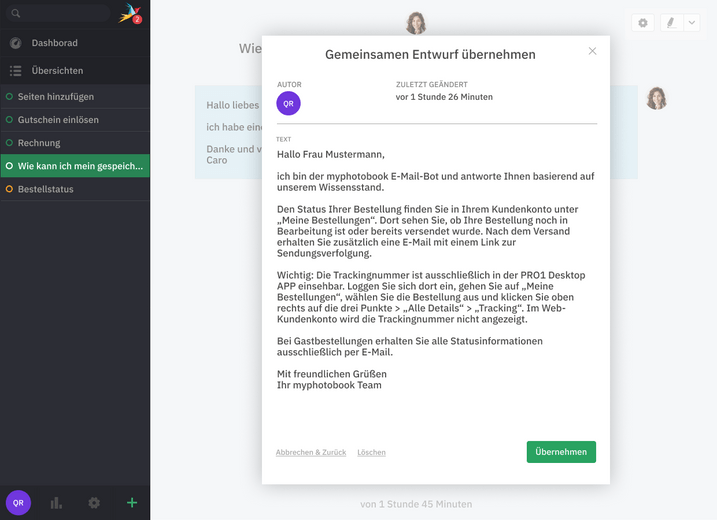Select Wie kann ich mein gespeich... item
717x520 pixels.
tap(75, 166)
